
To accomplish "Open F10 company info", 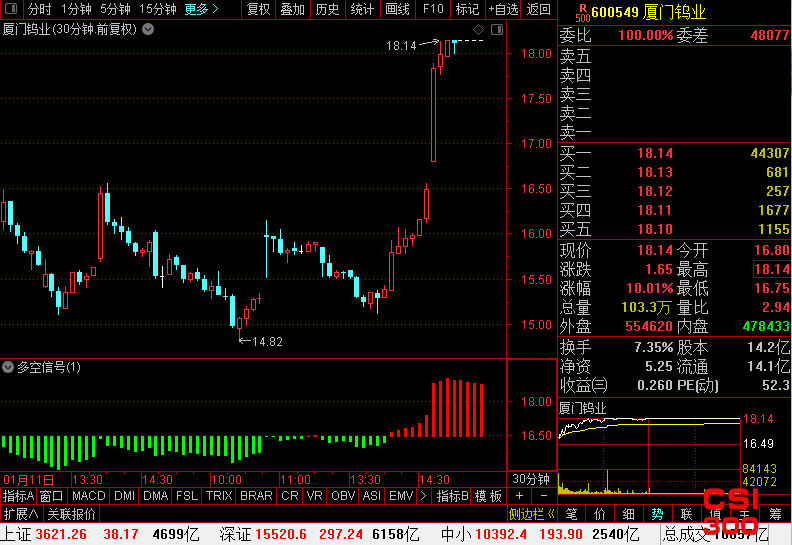I will (433, 9).
